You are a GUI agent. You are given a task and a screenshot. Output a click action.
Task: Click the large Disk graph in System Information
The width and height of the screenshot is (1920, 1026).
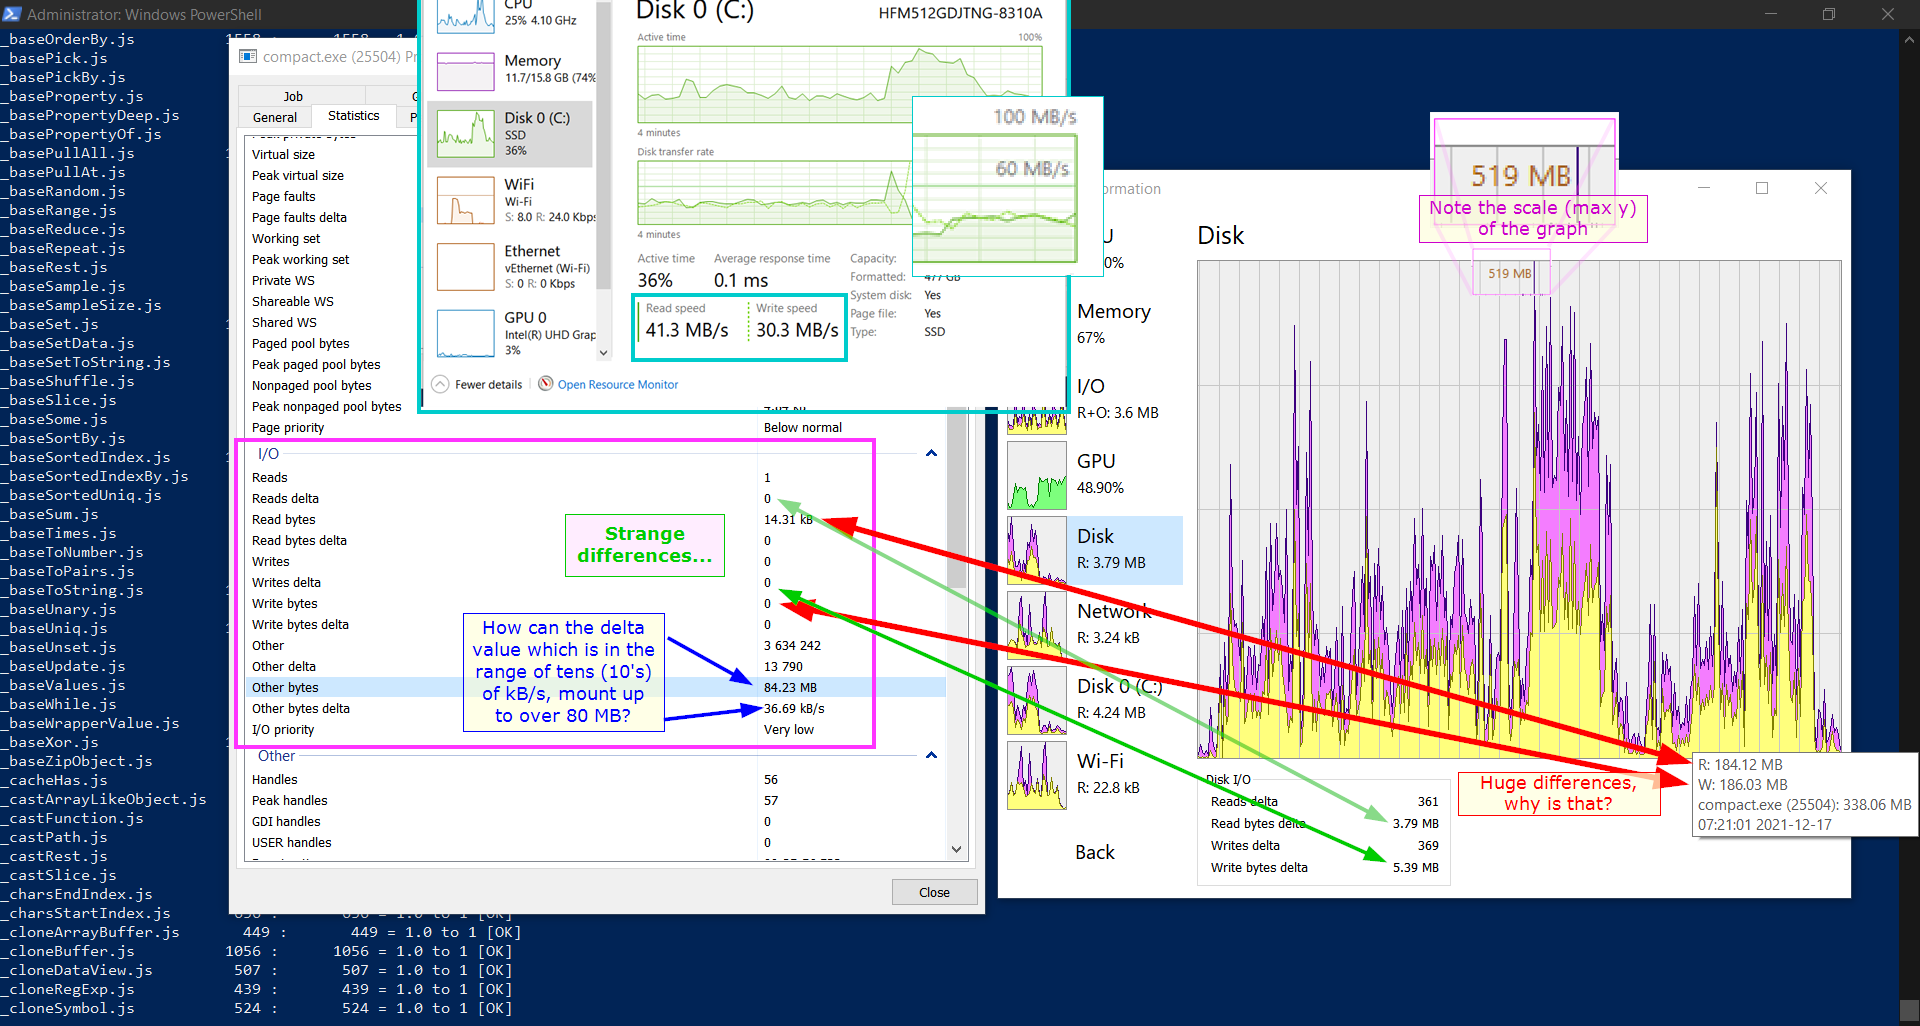tap(1519, 510)
